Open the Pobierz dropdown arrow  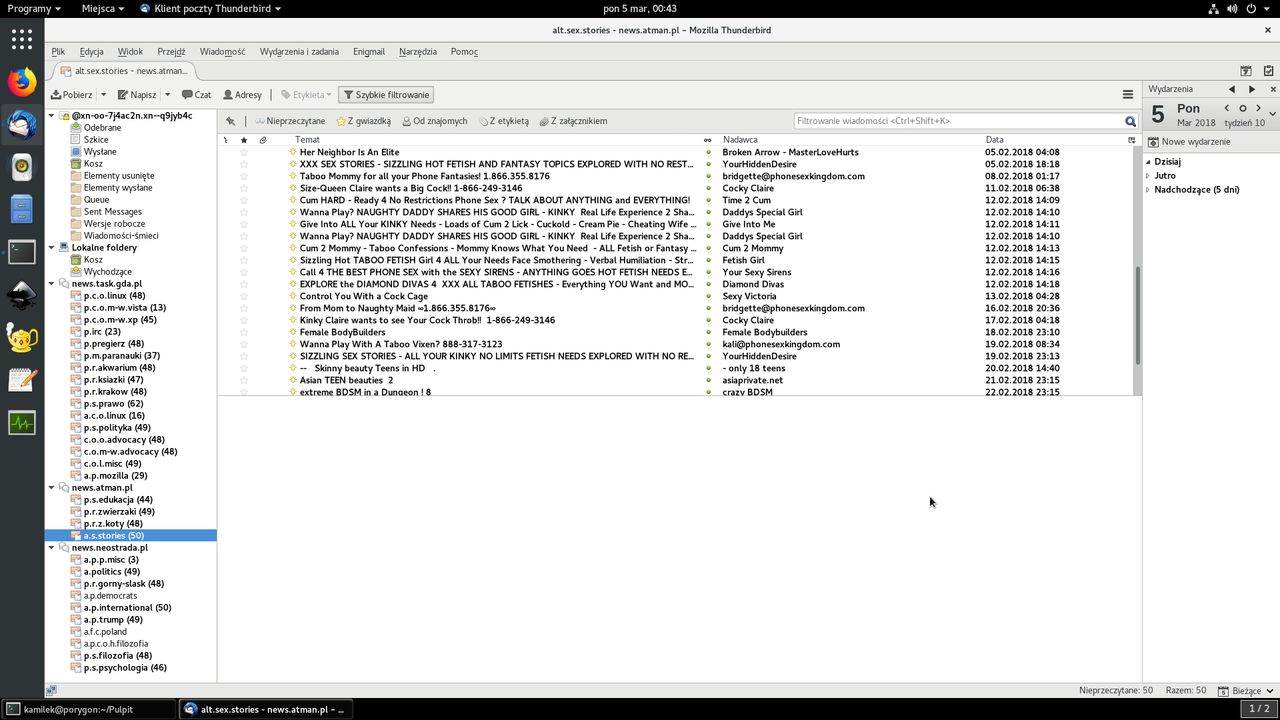pos(103,95)
